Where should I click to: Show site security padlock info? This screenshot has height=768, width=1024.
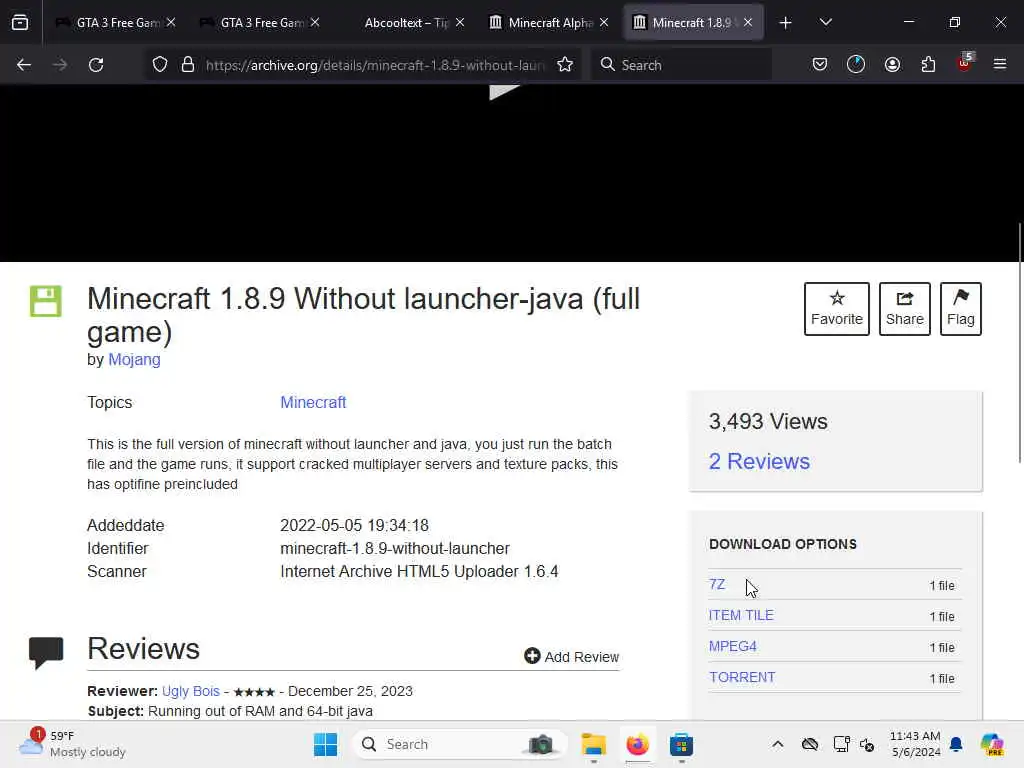[x=188, y=65]
